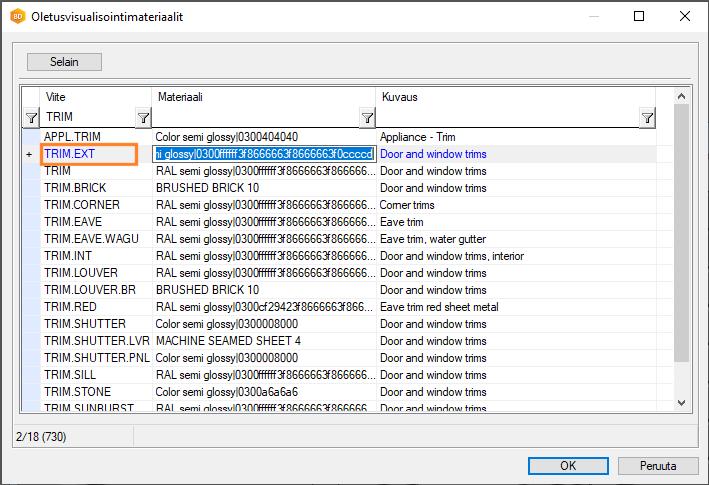Click the MACHINE SEAMED SHEET 4 material cell

228,341
